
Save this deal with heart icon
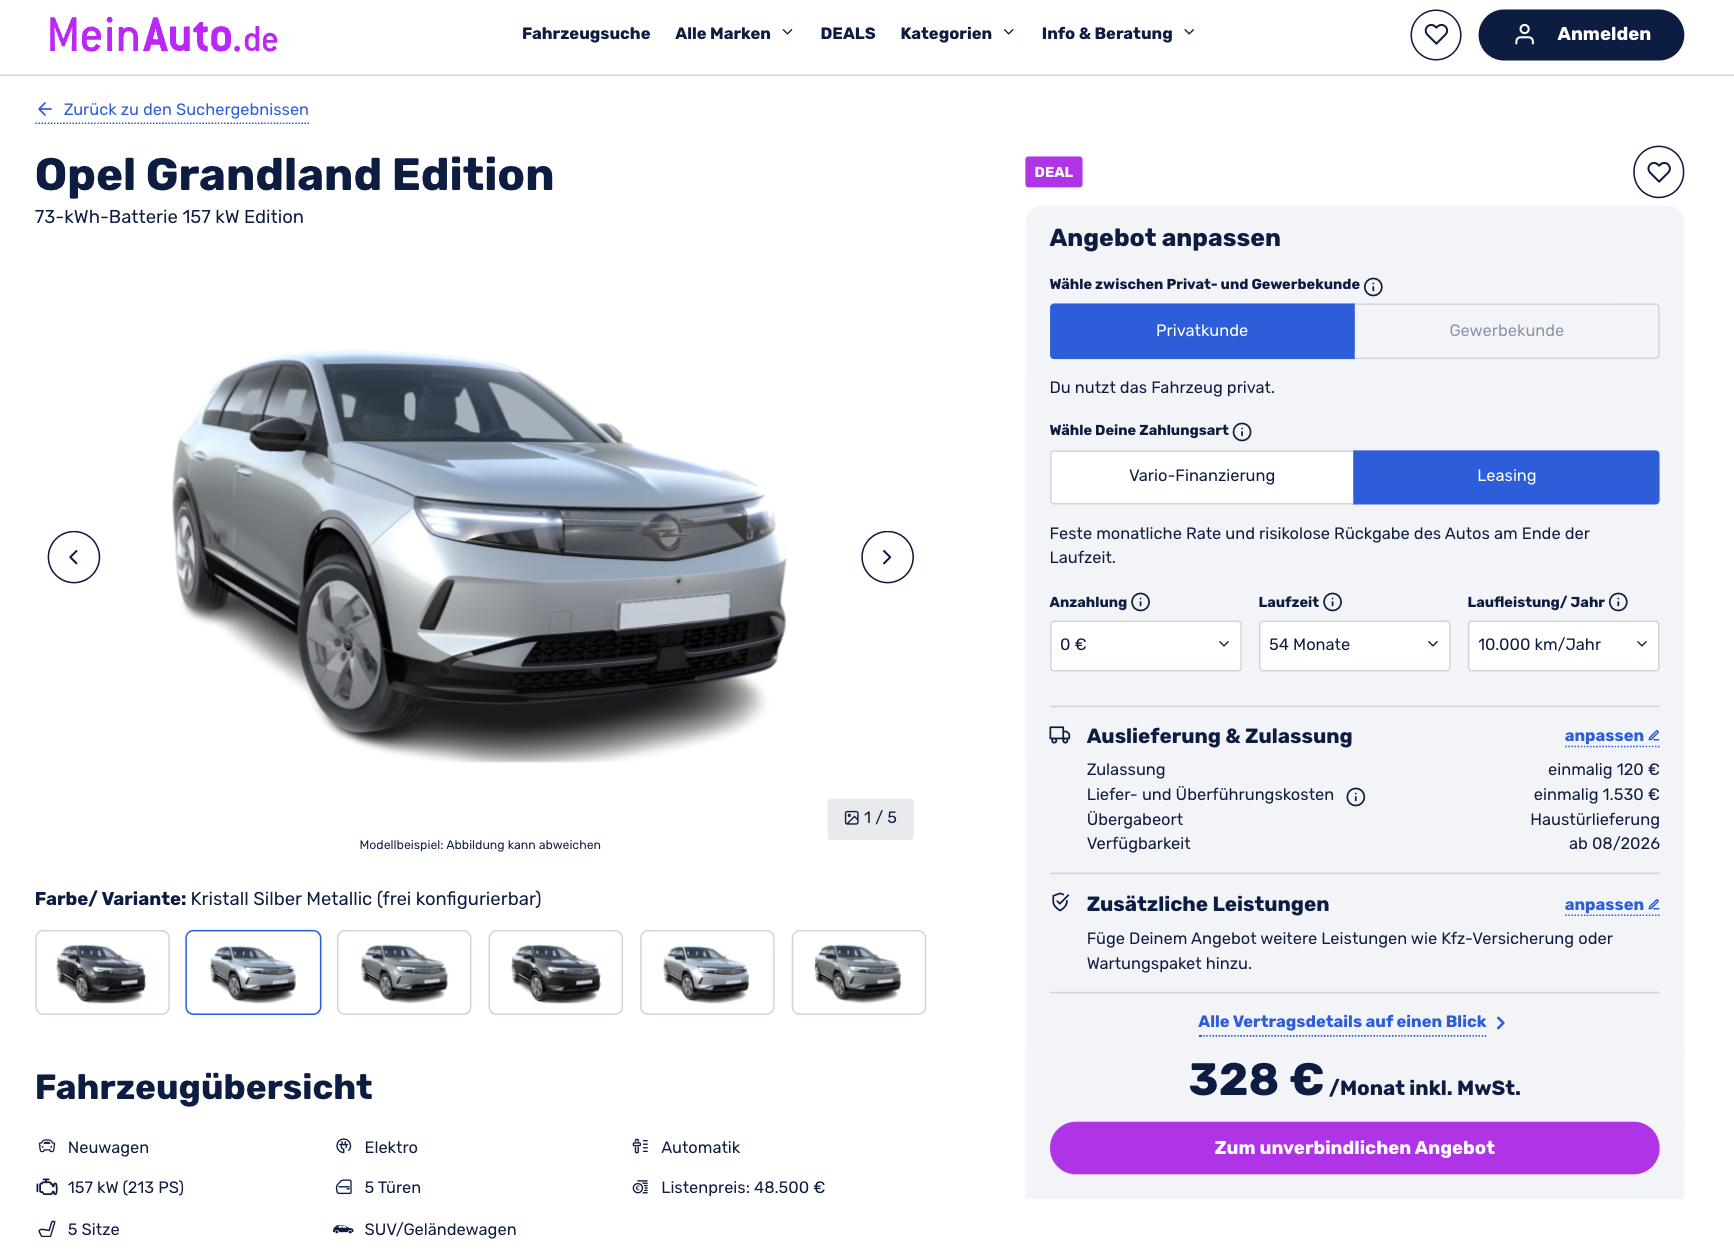pyautogui.click(x=1658, y=172)
